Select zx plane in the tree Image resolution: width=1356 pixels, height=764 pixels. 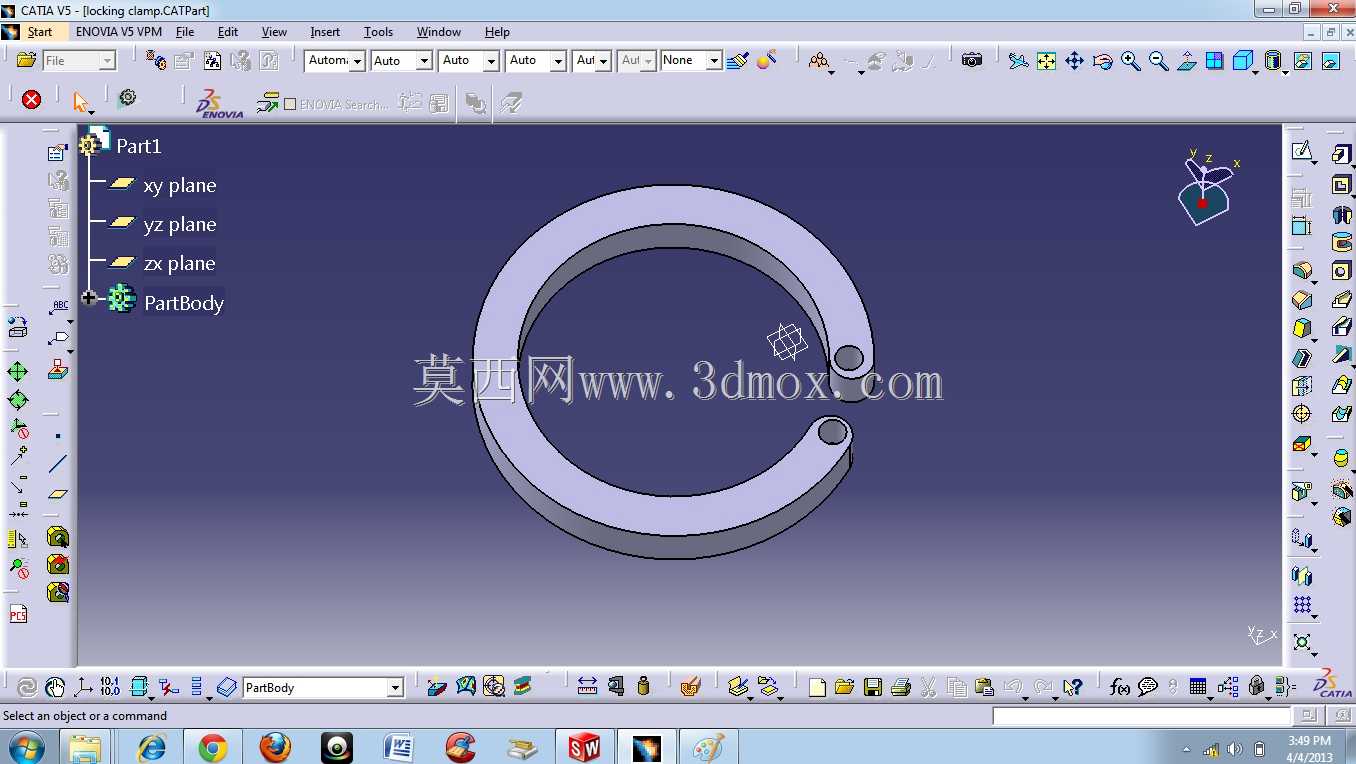pyautogui.click(x=179, y=263)
